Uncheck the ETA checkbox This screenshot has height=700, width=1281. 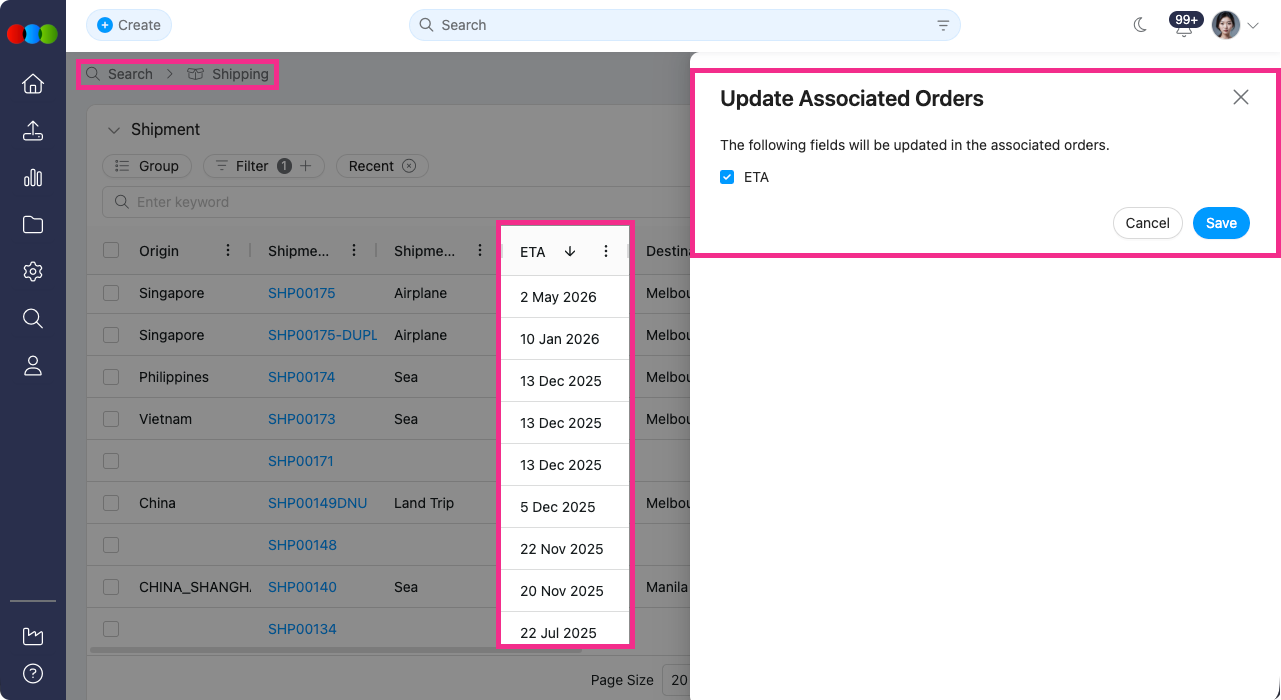(727, 177)
